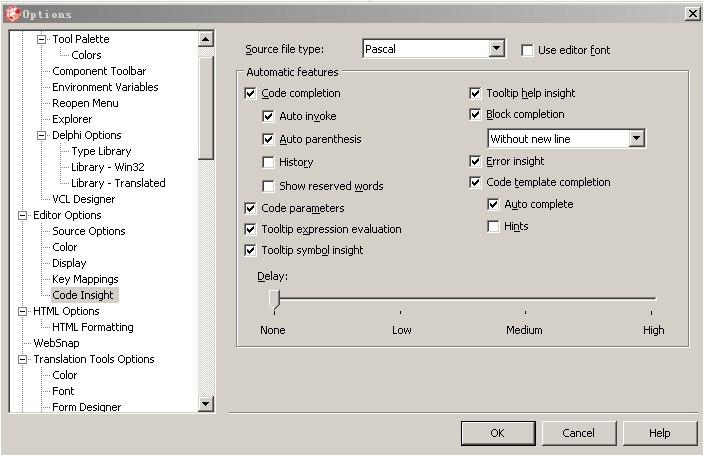Viewport: 703px width, 455px height.
Task: Collapse the HTML Options tree node
Action: (23, 311)
